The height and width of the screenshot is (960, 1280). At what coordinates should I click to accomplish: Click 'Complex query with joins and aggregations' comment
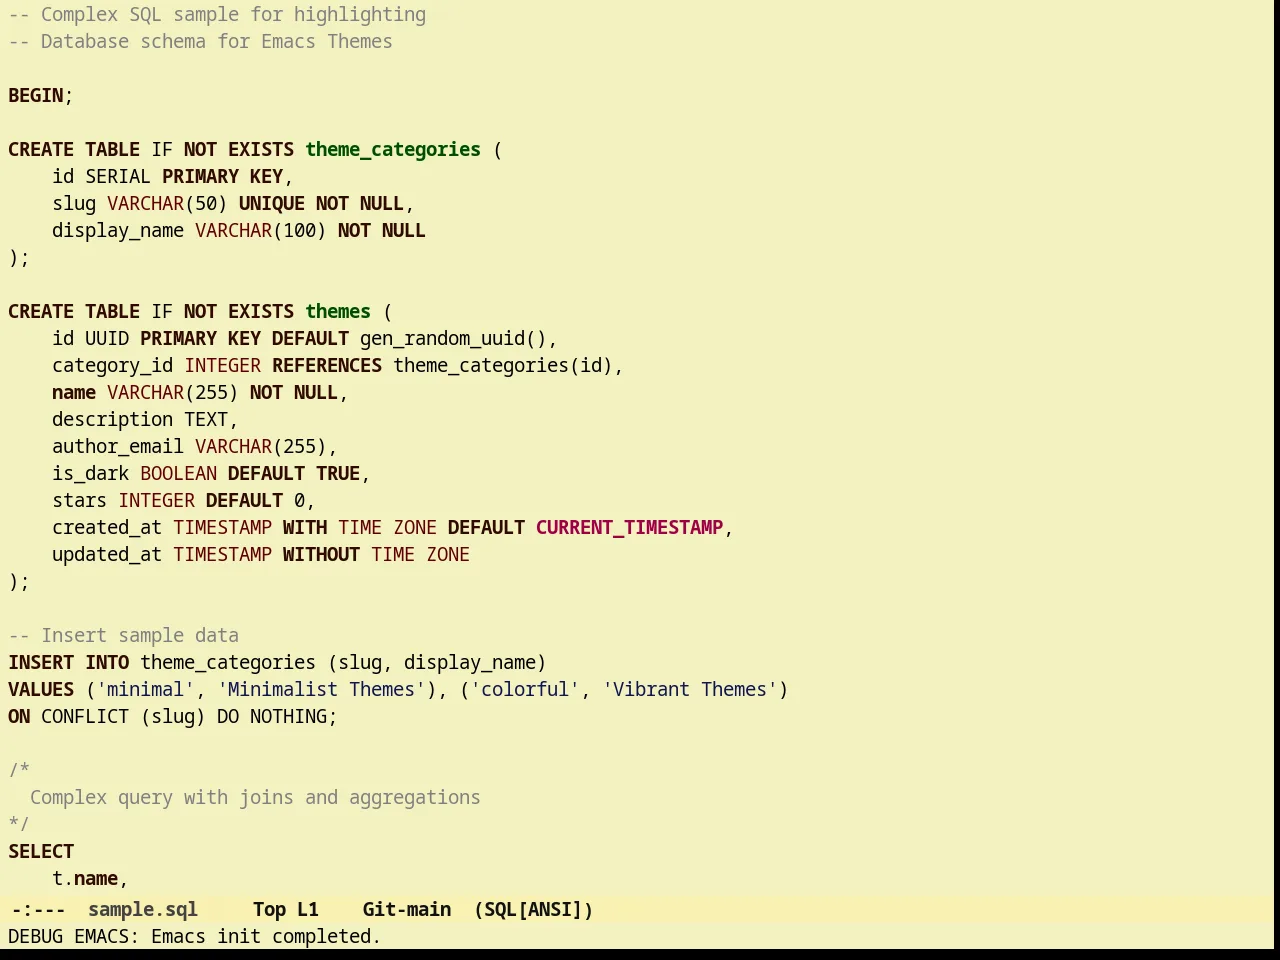[255, 798]
